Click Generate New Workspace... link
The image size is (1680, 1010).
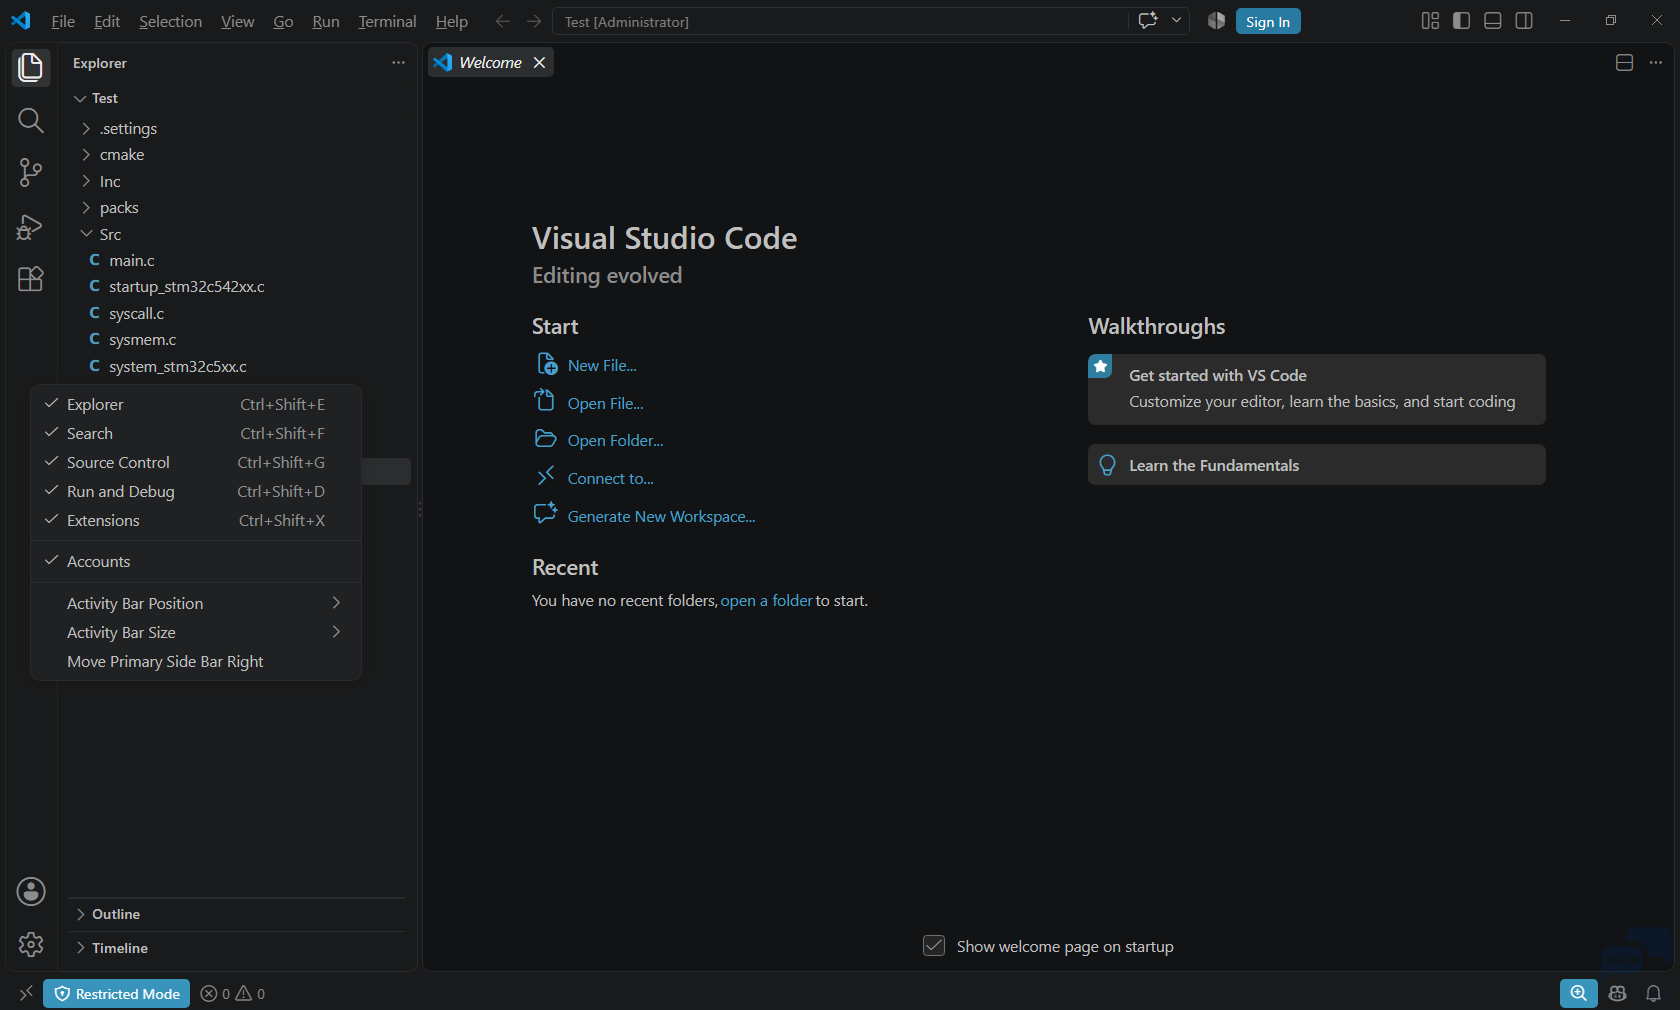(x=661, y=516)
